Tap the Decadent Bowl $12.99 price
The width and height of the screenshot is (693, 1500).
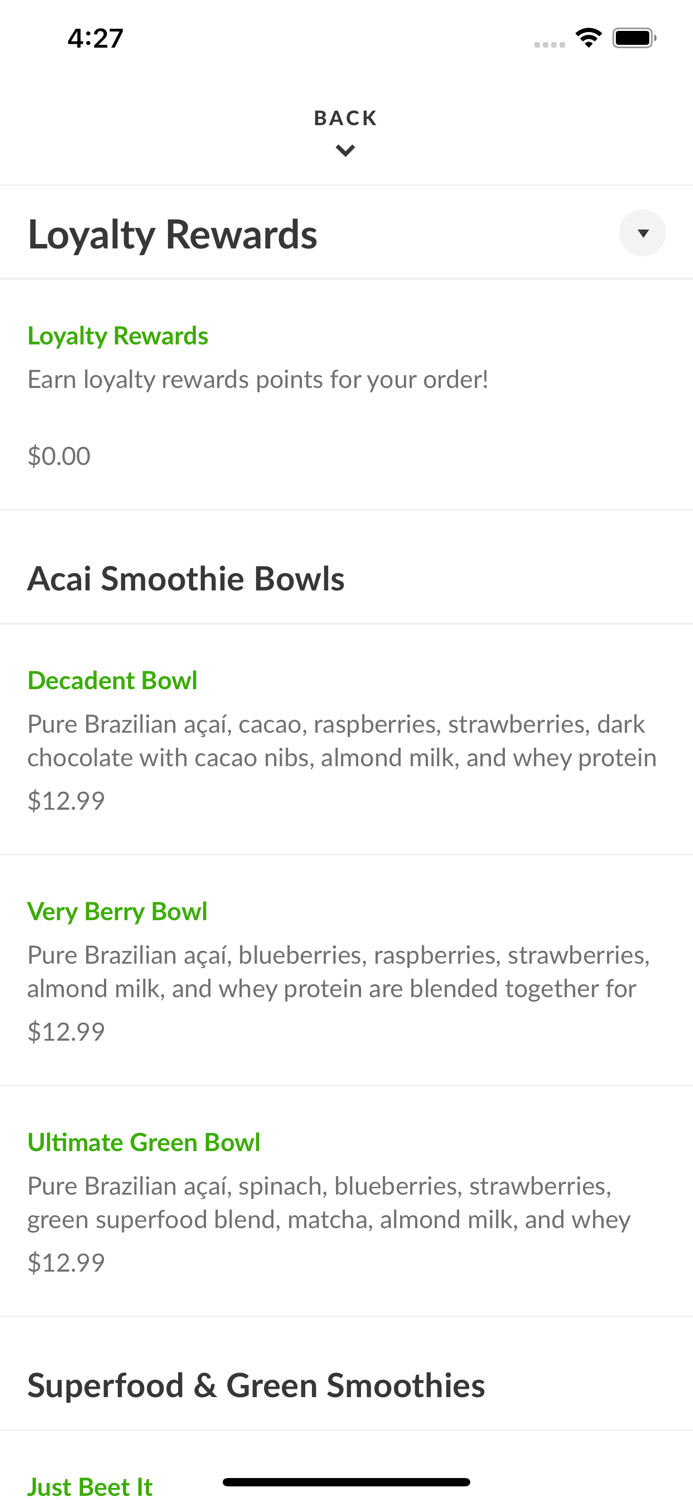(66, 801)
